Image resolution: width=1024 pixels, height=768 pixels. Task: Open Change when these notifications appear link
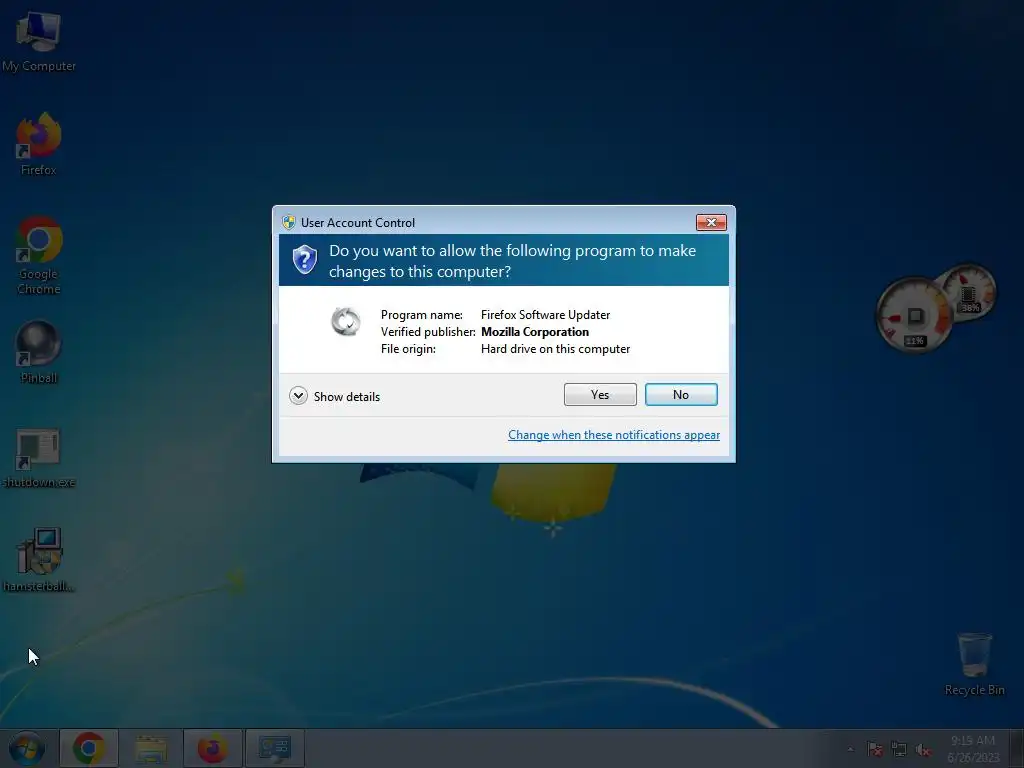614,435
